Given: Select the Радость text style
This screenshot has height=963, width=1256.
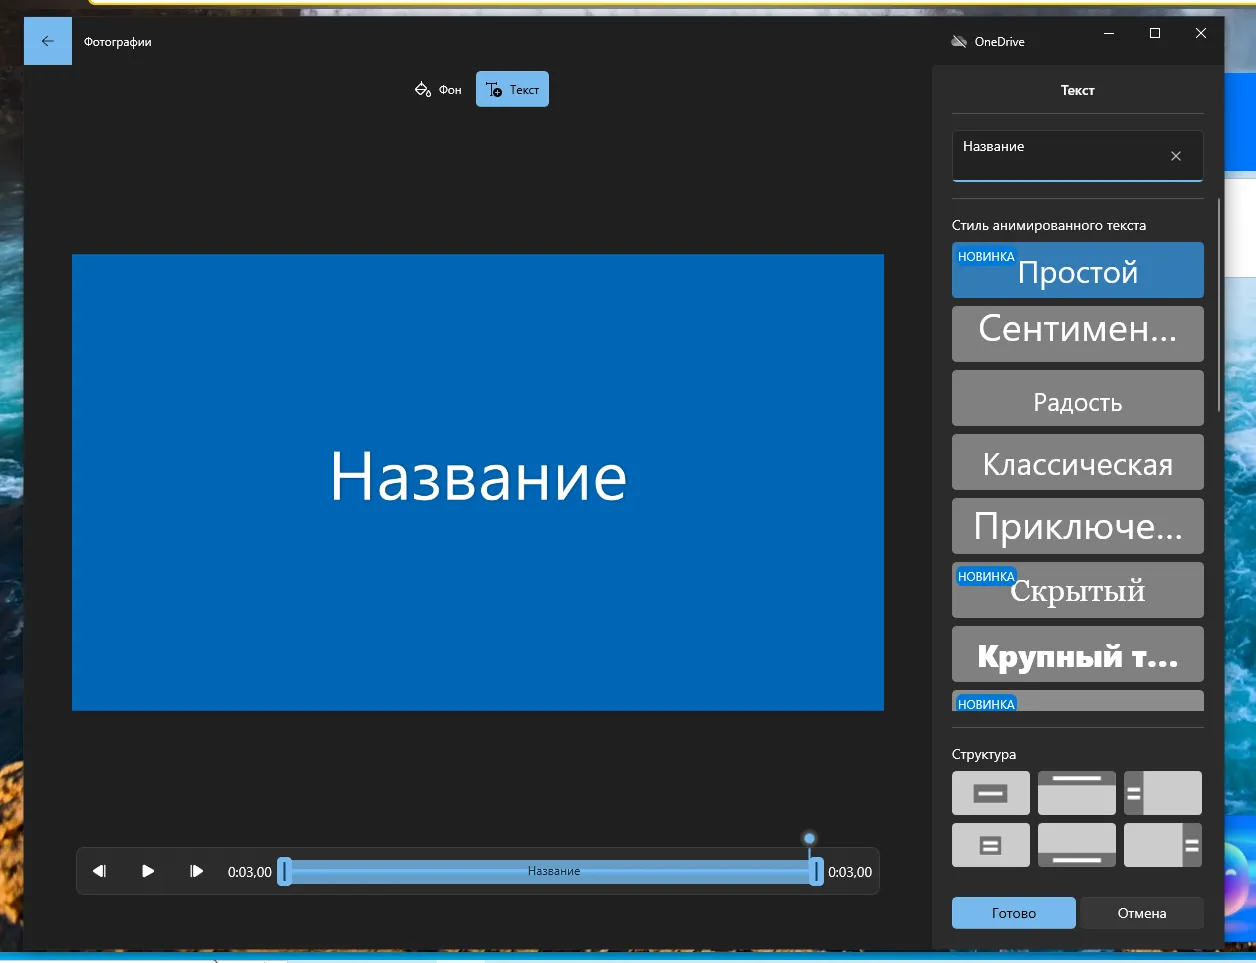Looking at the screenshot, I should pyautogui.click(x=1077, y=398).
